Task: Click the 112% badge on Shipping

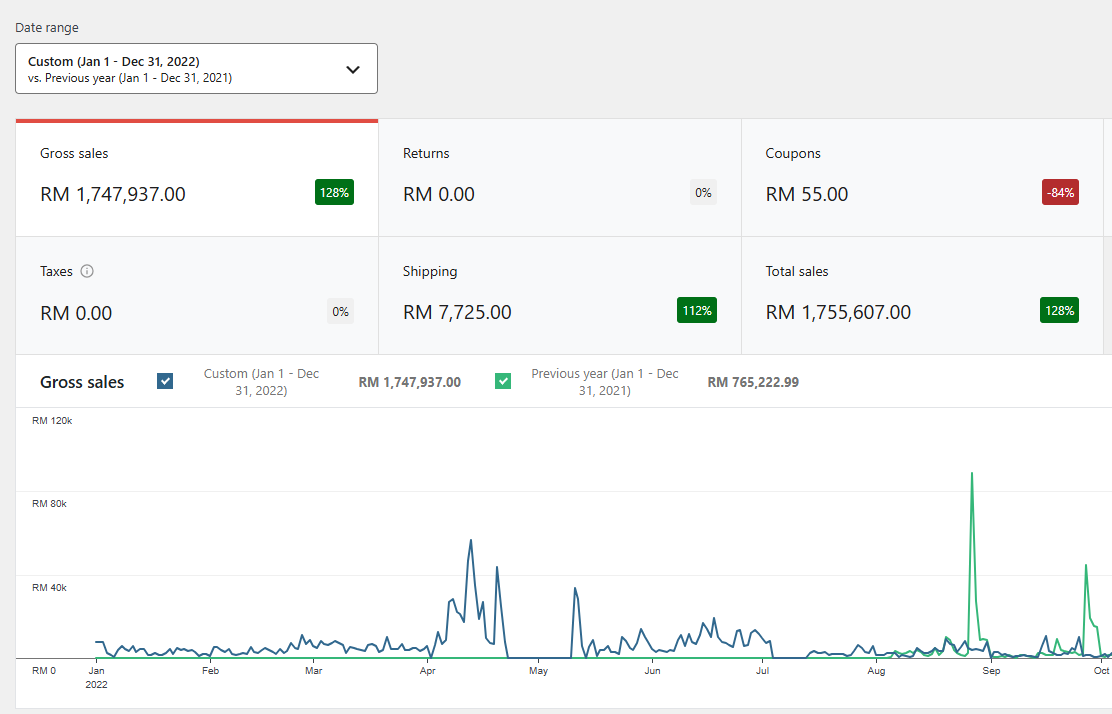Action: 696,311
